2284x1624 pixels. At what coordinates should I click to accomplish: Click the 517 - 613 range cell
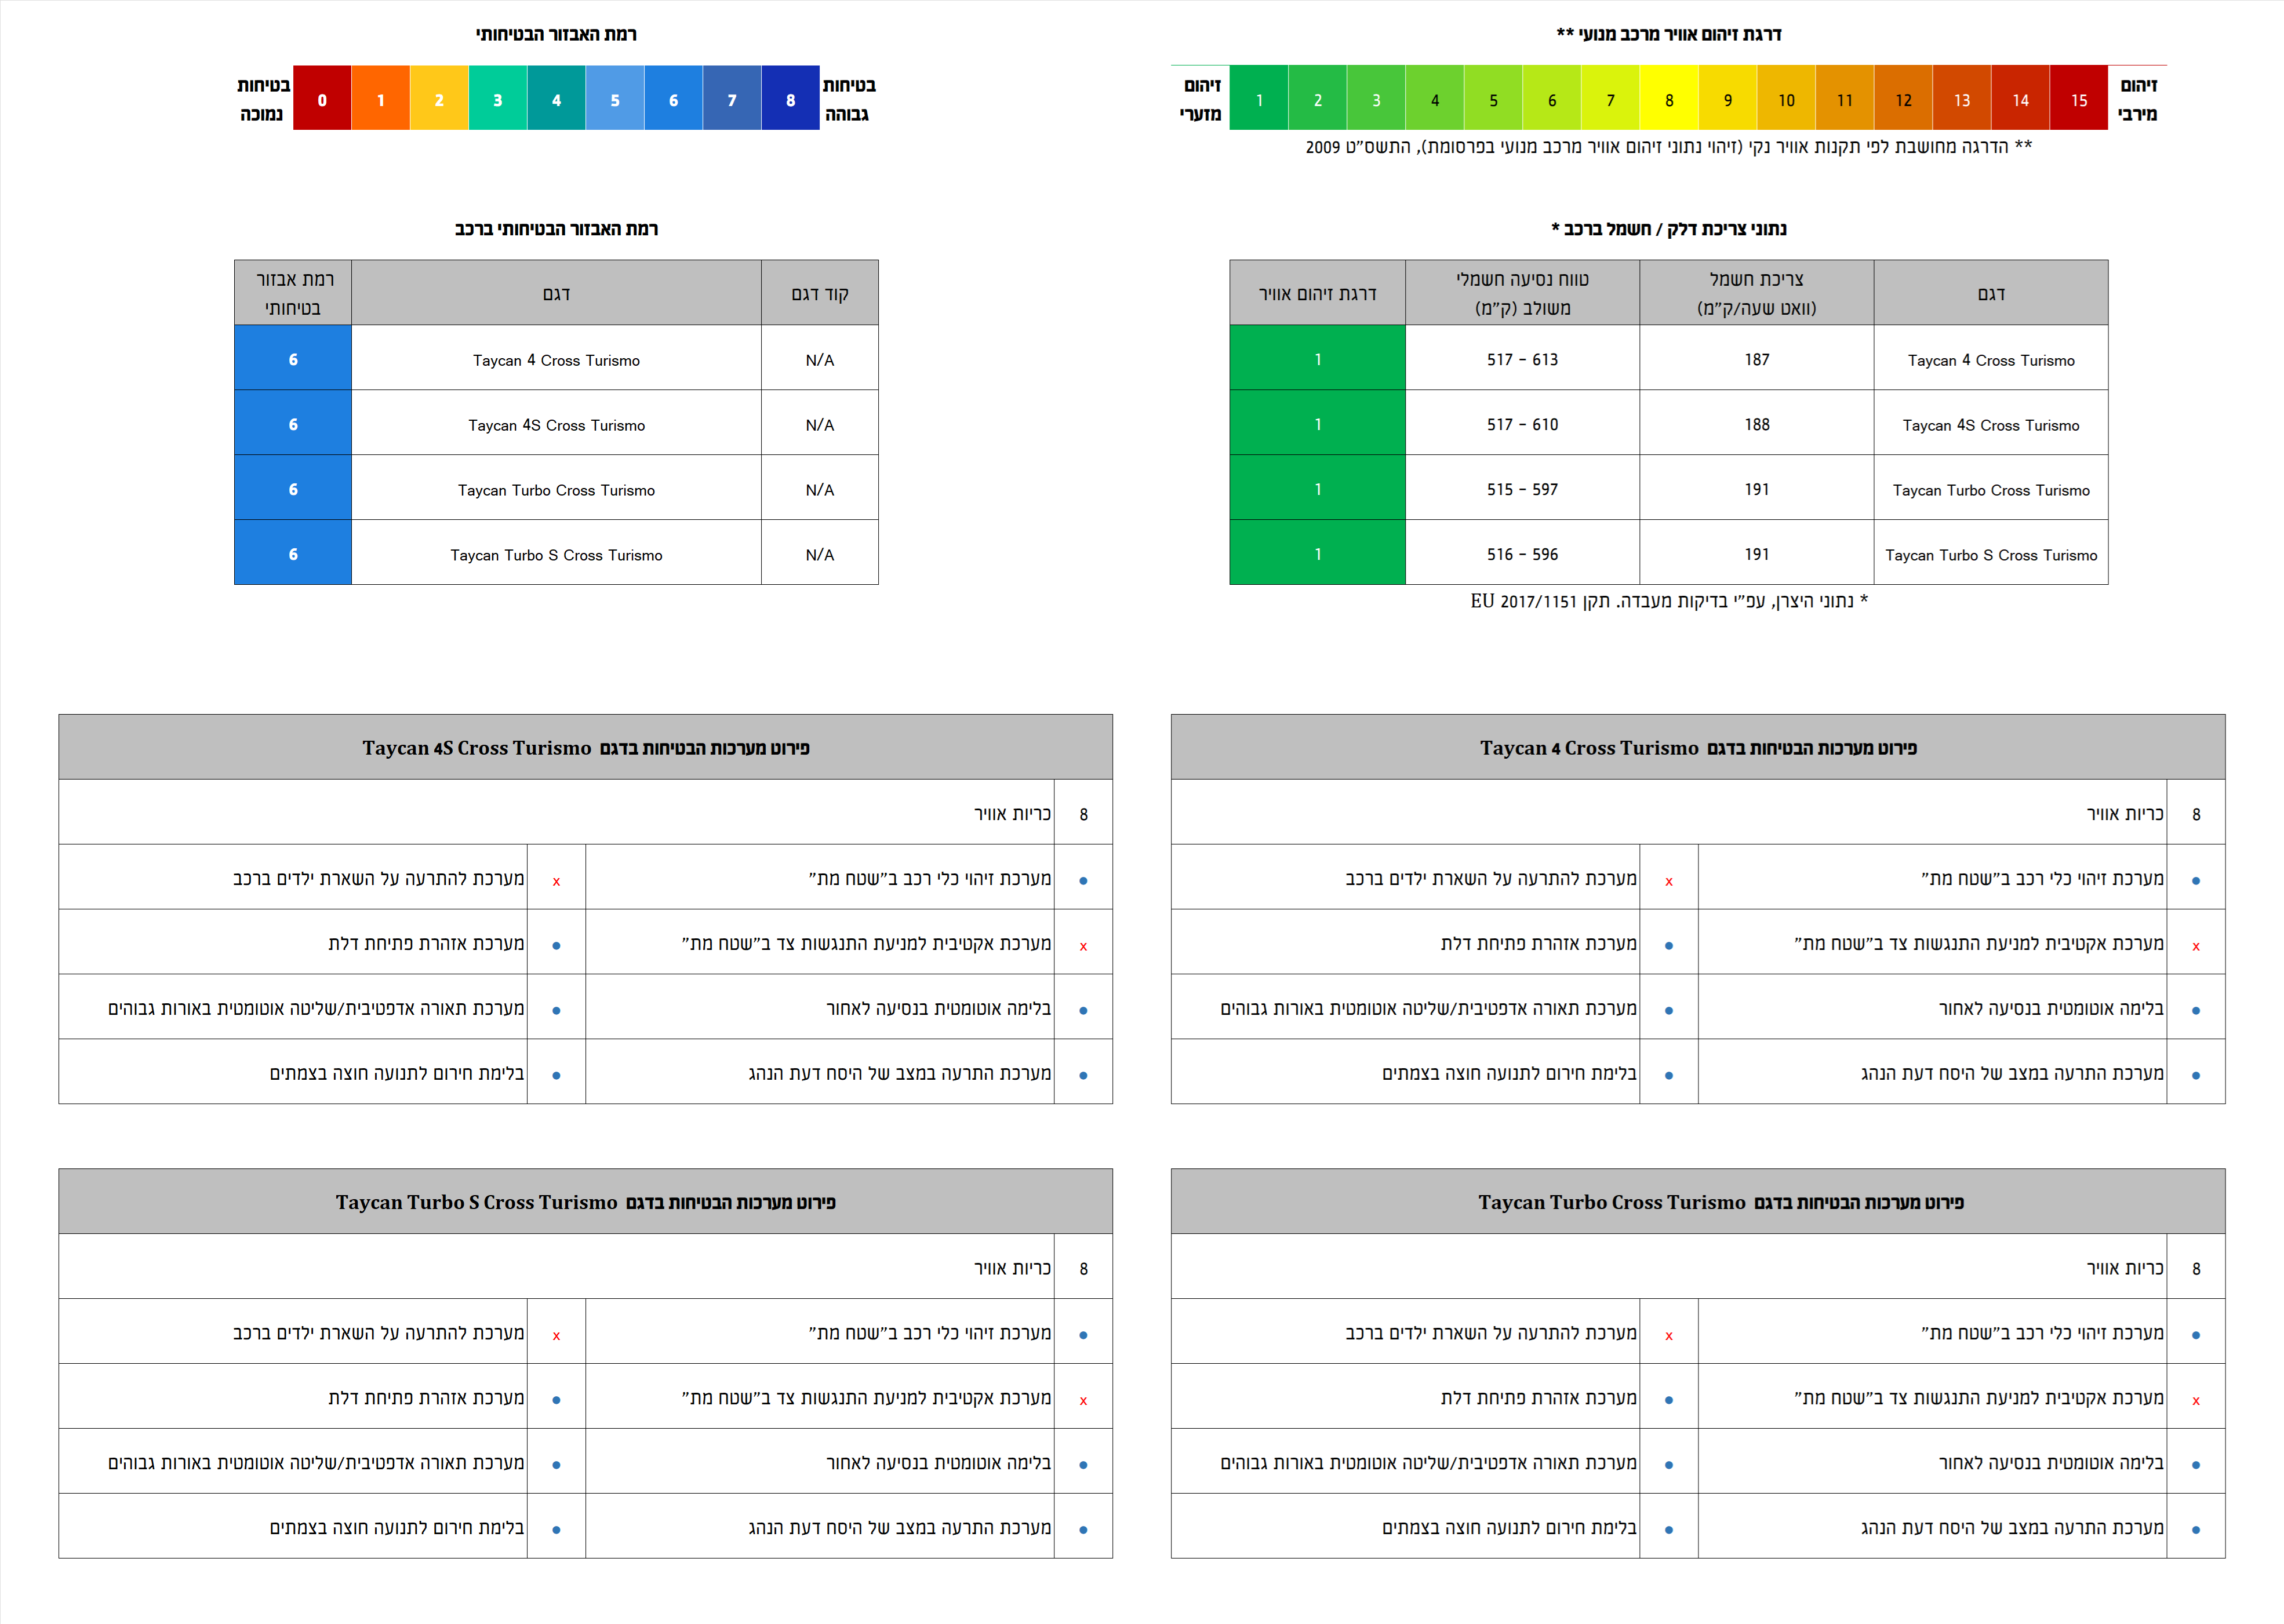pyautogui.click(x=1522, y=359)
